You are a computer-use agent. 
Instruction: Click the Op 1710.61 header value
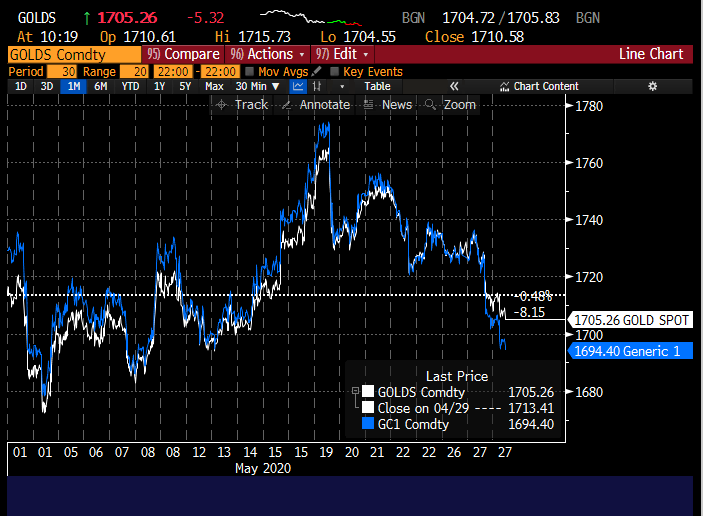138,37
